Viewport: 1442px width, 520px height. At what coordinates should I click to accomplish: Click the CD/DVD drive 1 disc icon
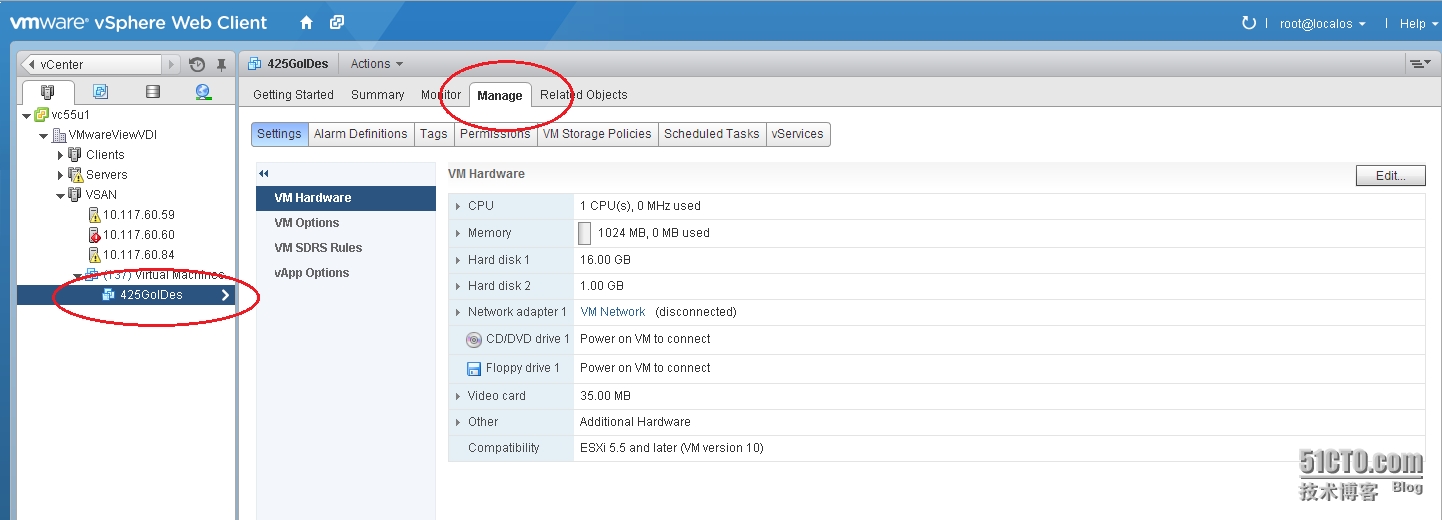pyautogui.click(x=474, y=339)
